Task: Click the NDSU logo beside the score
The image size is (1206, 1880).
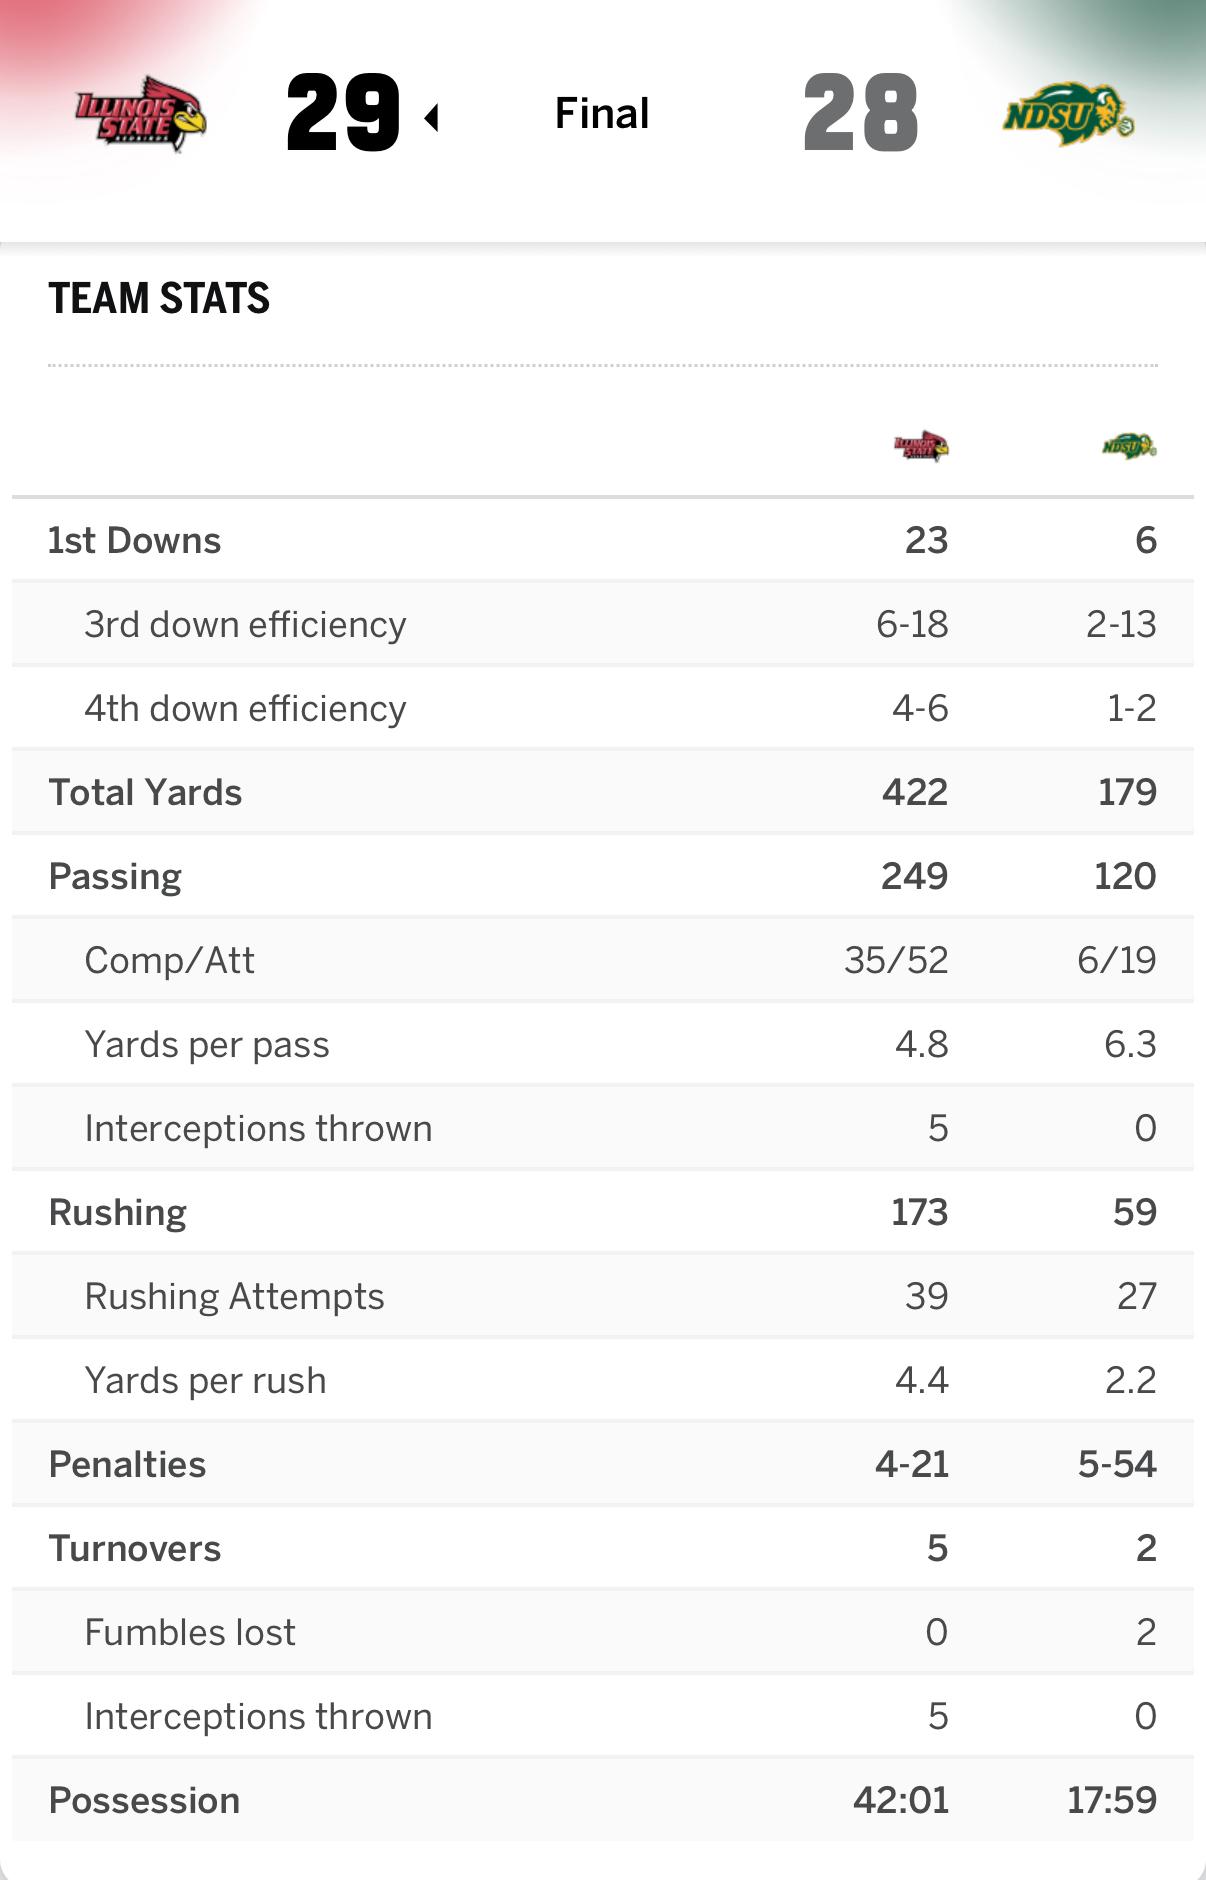Action: pyautogui.click(x=1068, y=115)
